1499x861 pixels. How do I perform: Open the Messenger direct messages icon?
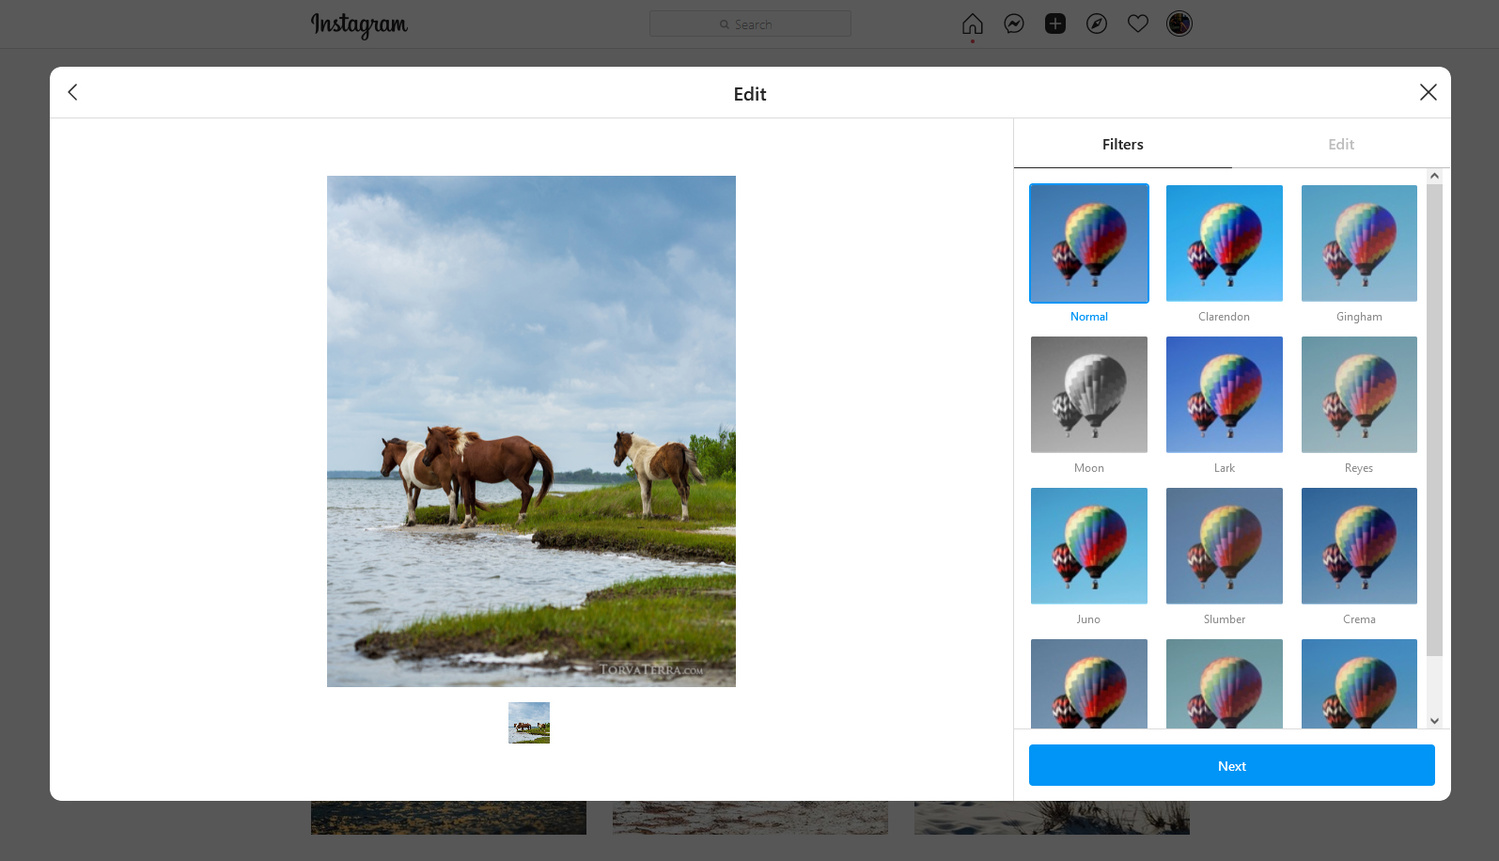point(1014,24)
